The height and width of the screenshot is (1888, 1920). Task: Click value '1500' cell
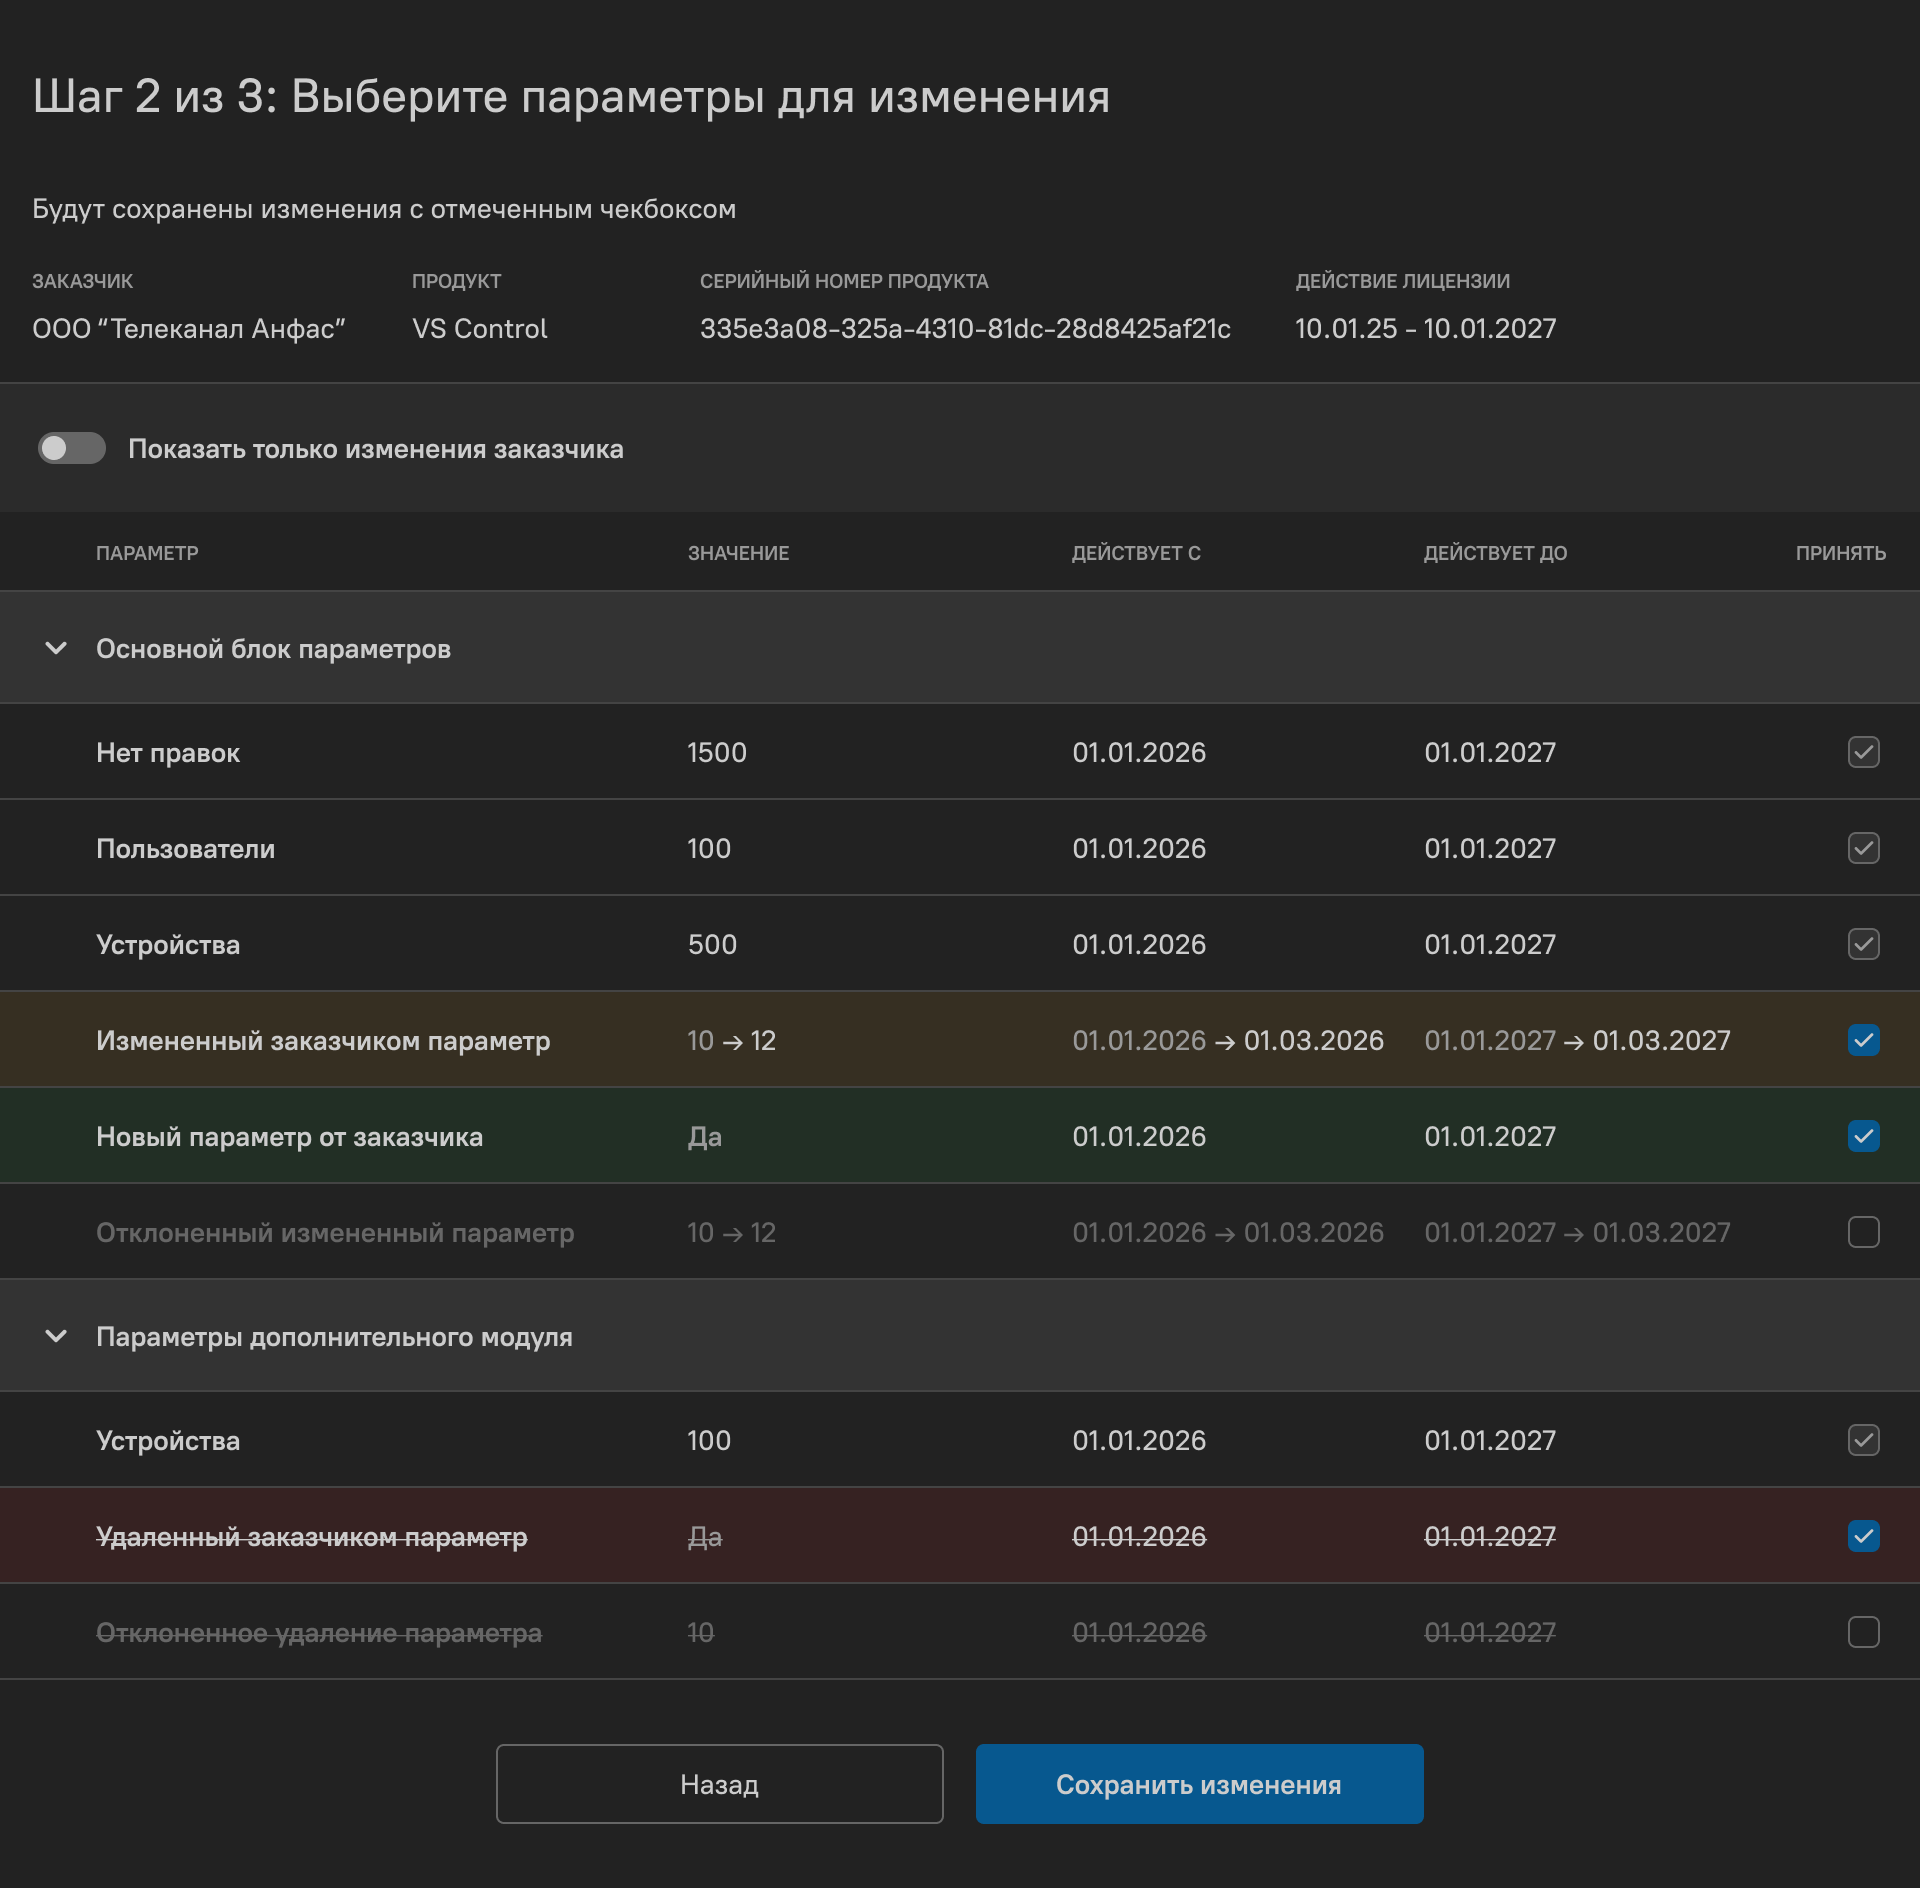click(x=717, y=752)
